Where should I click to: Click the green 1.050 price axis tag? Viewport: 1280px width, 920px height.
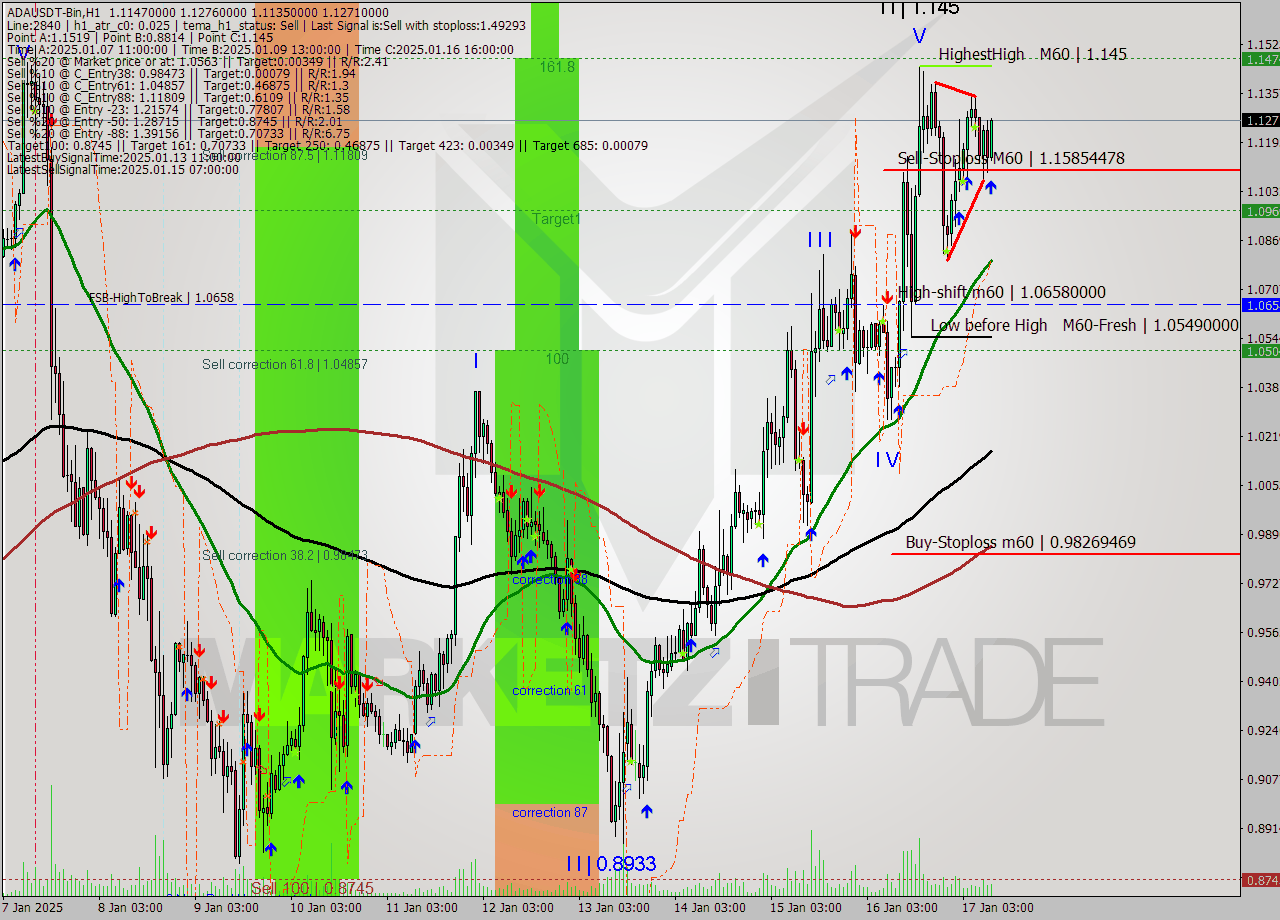(x=1260, y=350)
